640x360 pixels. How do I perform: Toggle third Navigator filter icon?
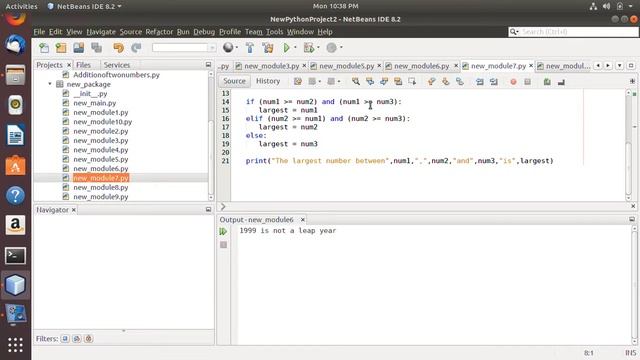click(x=89, y=338)
